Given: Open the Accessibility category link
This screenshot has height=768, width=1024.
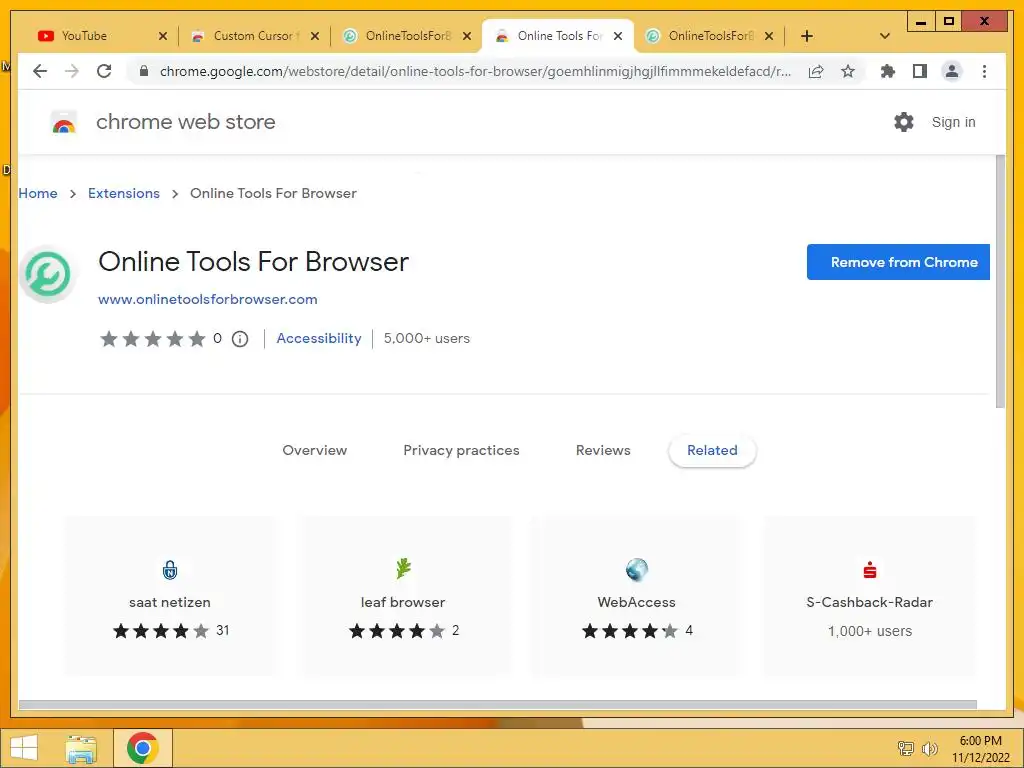Looking at the screenshot, I should click(x=319, y=338).
